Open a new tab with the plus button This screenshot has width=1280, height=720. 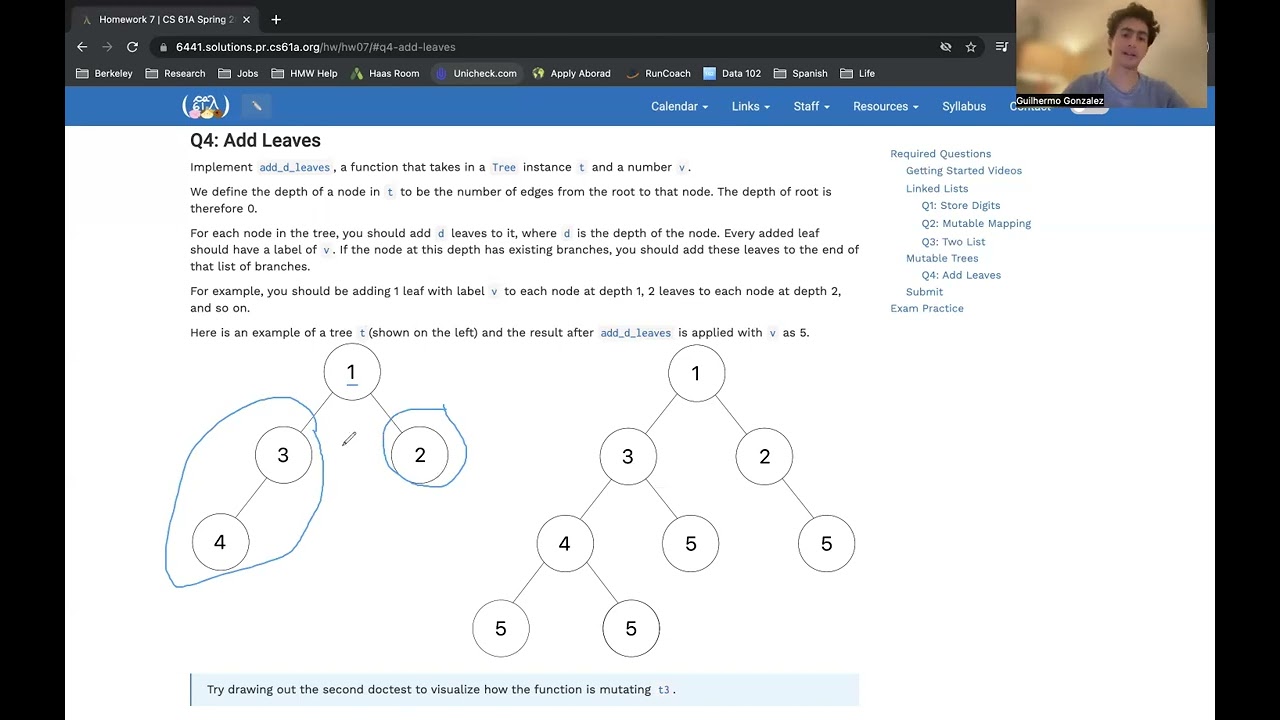[x=276, y=19]
